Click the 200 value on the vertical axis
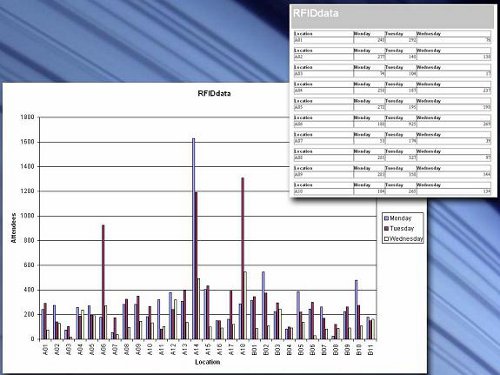The height and width of the screenshot is (375, 500). click(x=29, y=315)
